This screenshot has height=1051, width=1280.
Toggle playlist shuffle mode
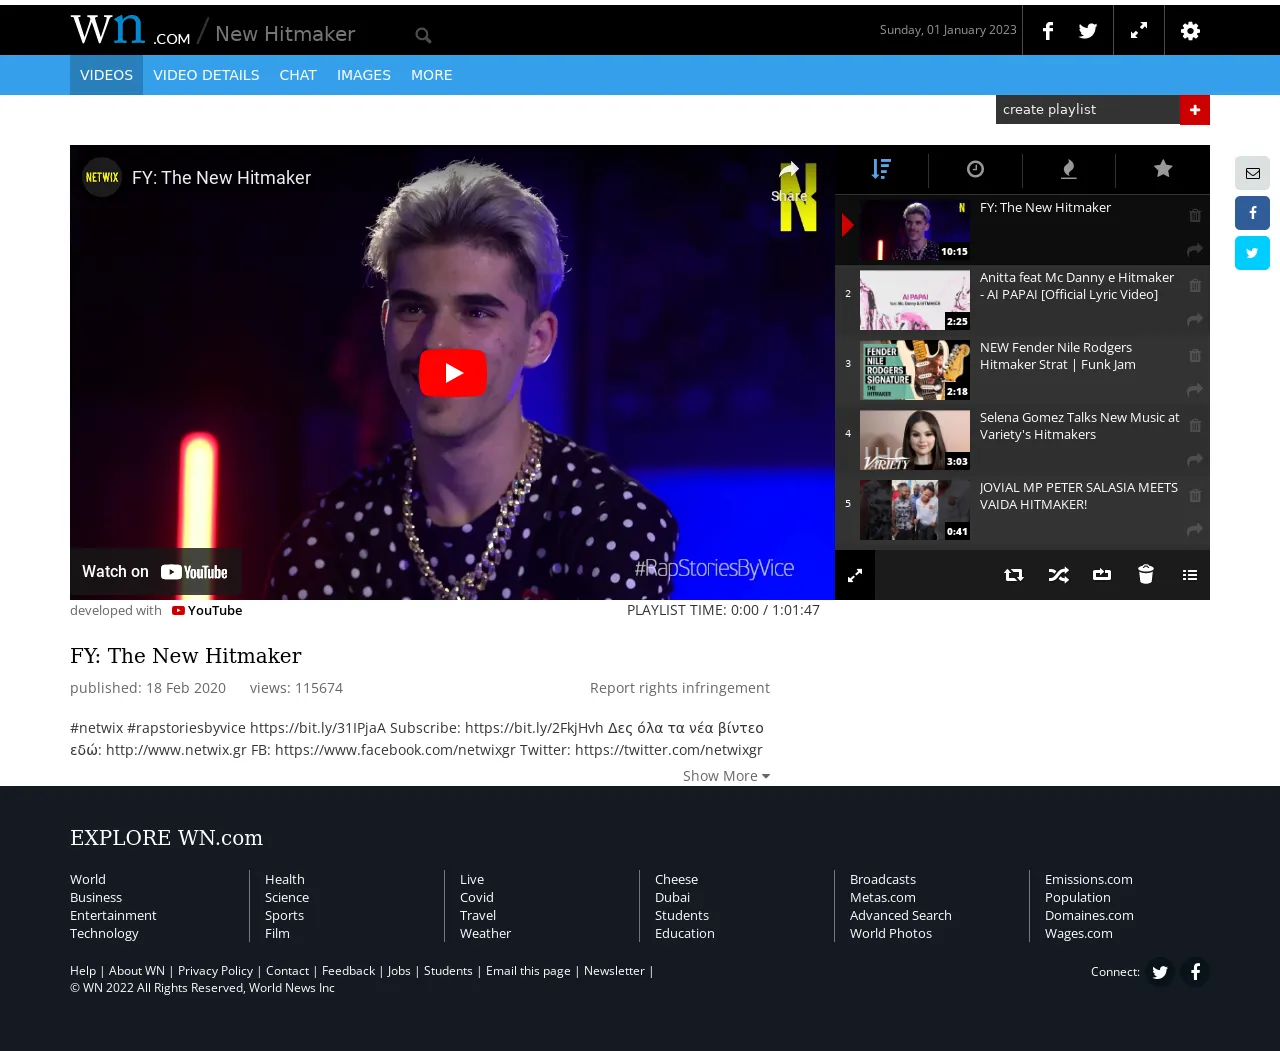(x=1058, y=575)
